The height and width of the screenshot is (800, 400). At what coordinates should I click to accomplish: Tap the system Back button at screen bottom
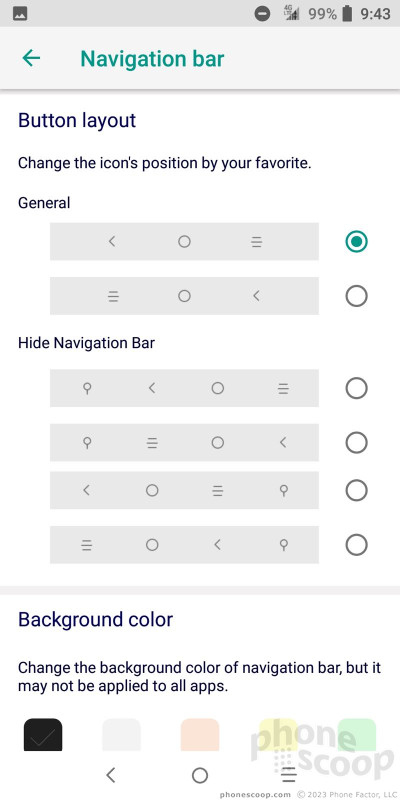(x=111, y=775)
